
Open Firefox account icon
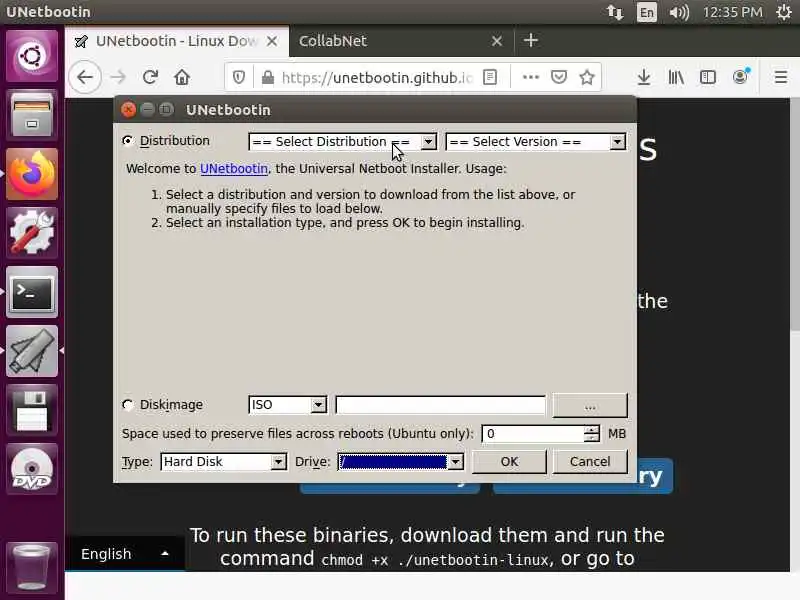pos(740,77)
